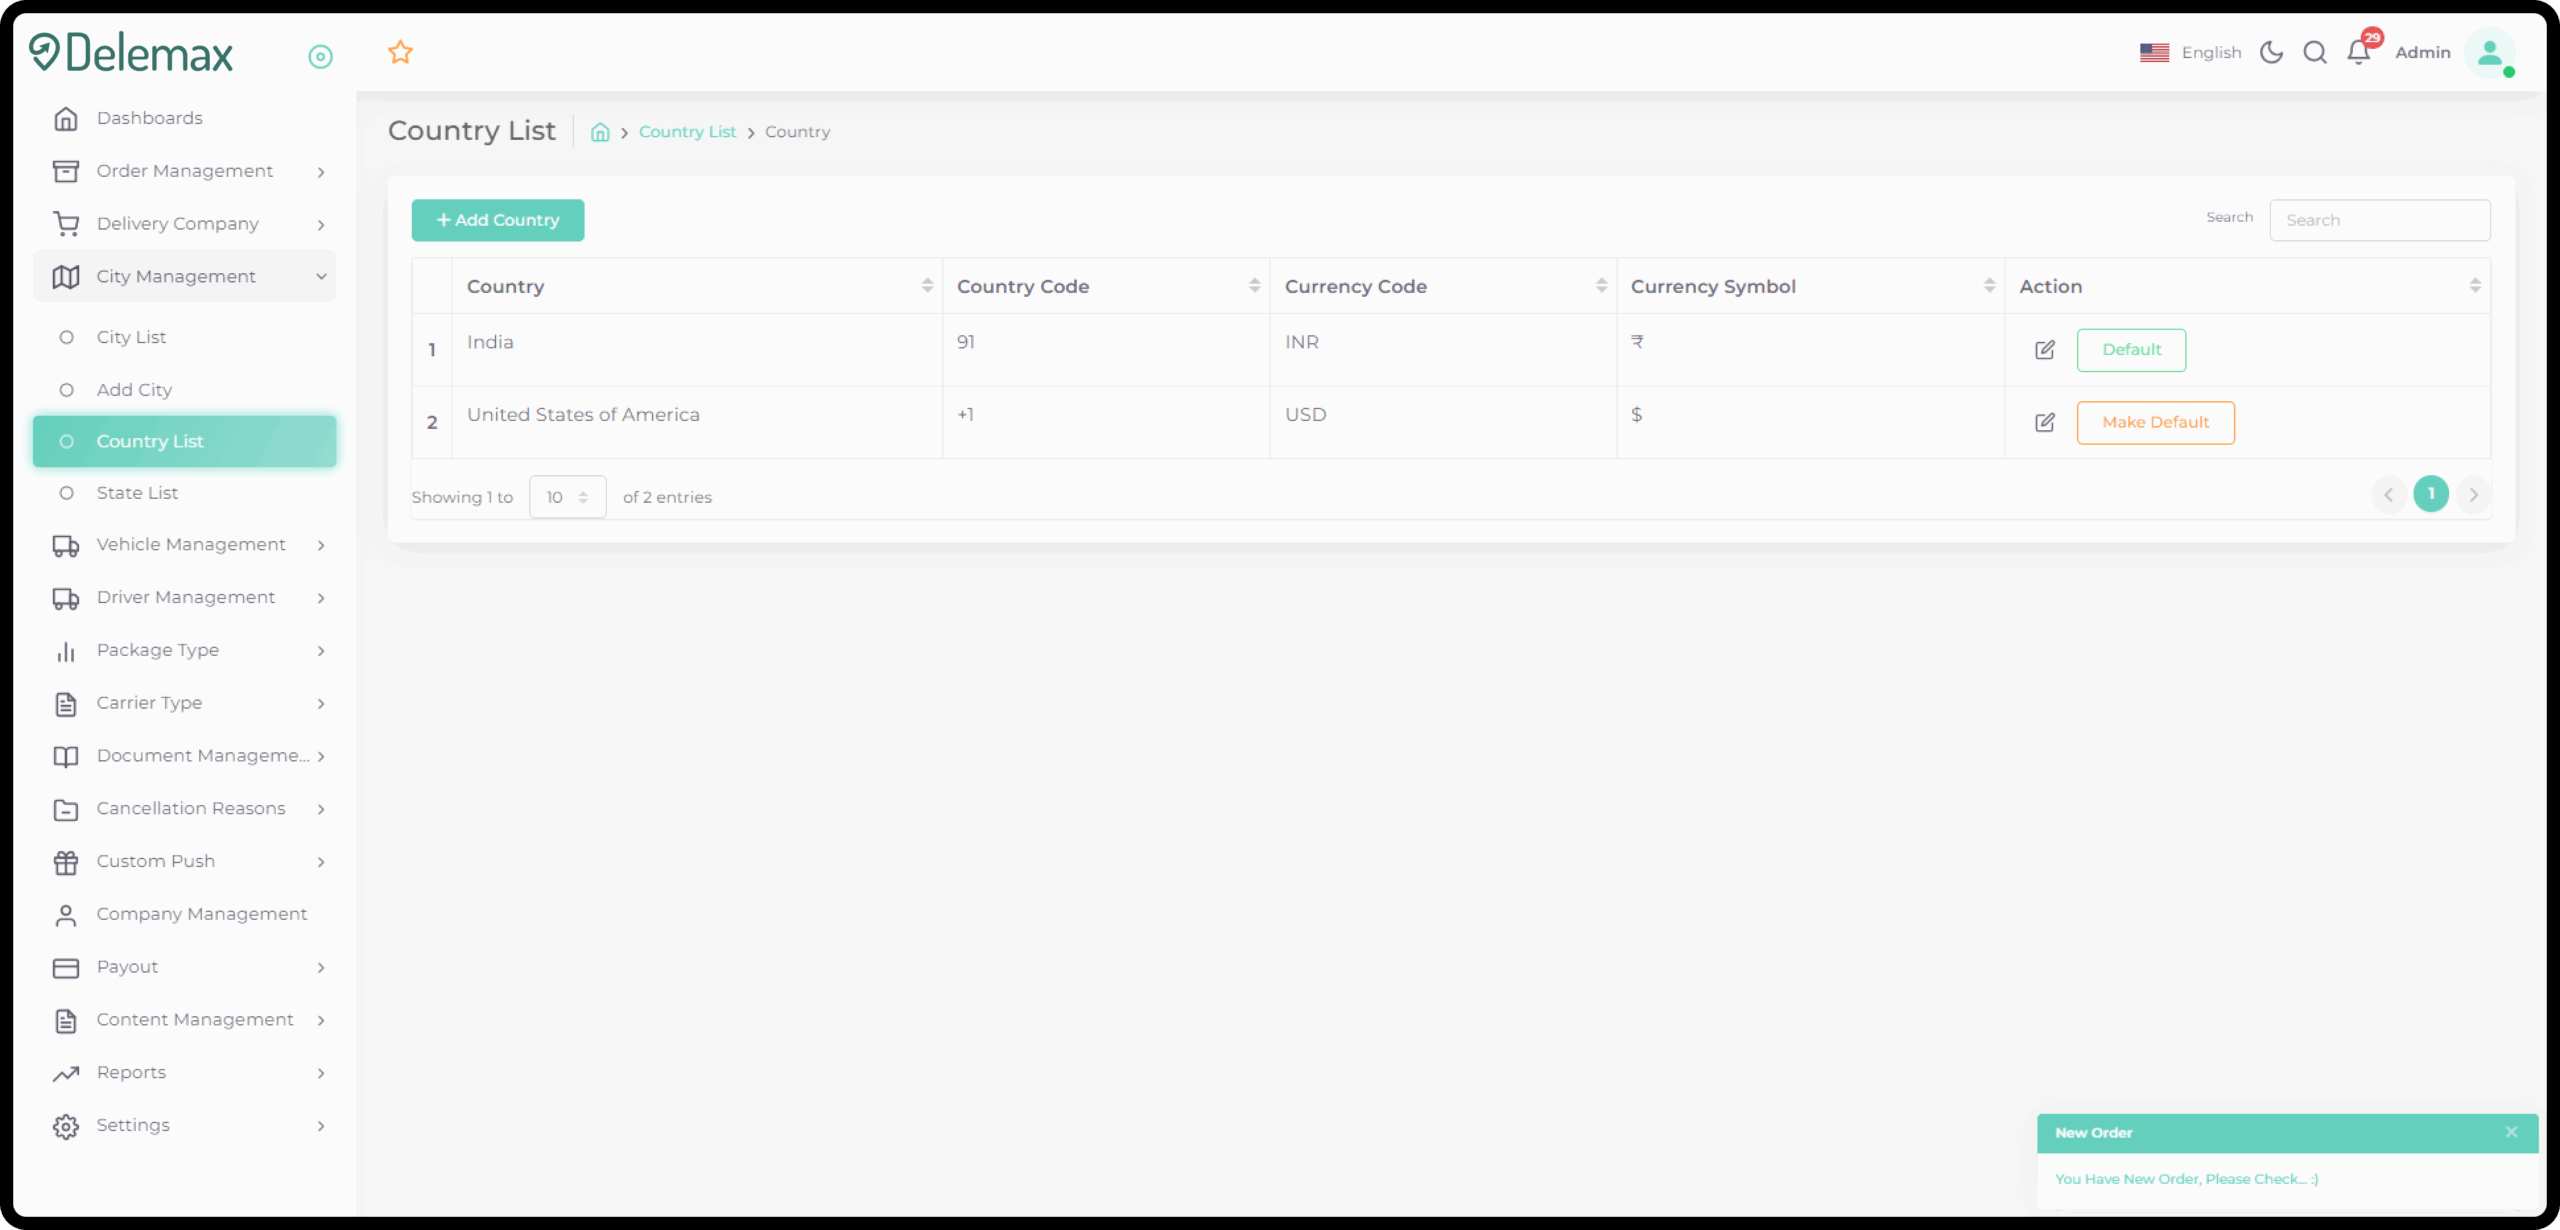This screenshot has height=1230, width=2560.
Task: Switch to dark mode moon icon
Action: 2271,52
